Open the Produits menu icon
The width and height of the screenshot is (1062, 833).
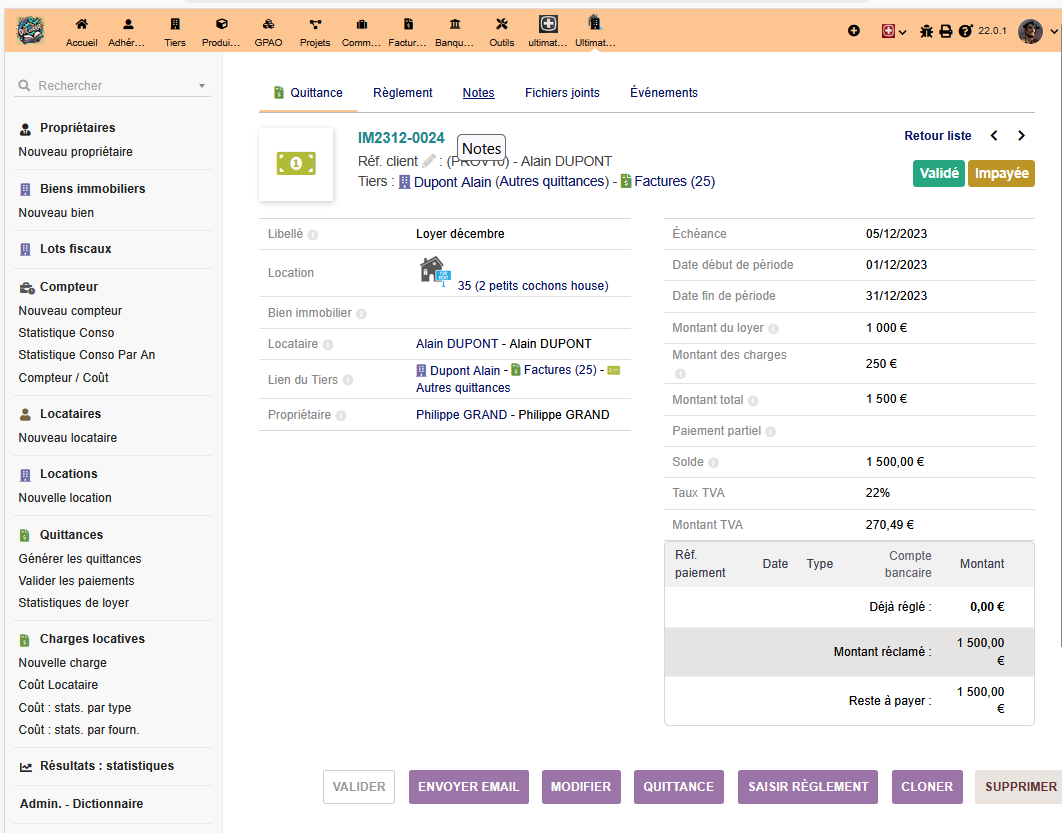(221, 31)
